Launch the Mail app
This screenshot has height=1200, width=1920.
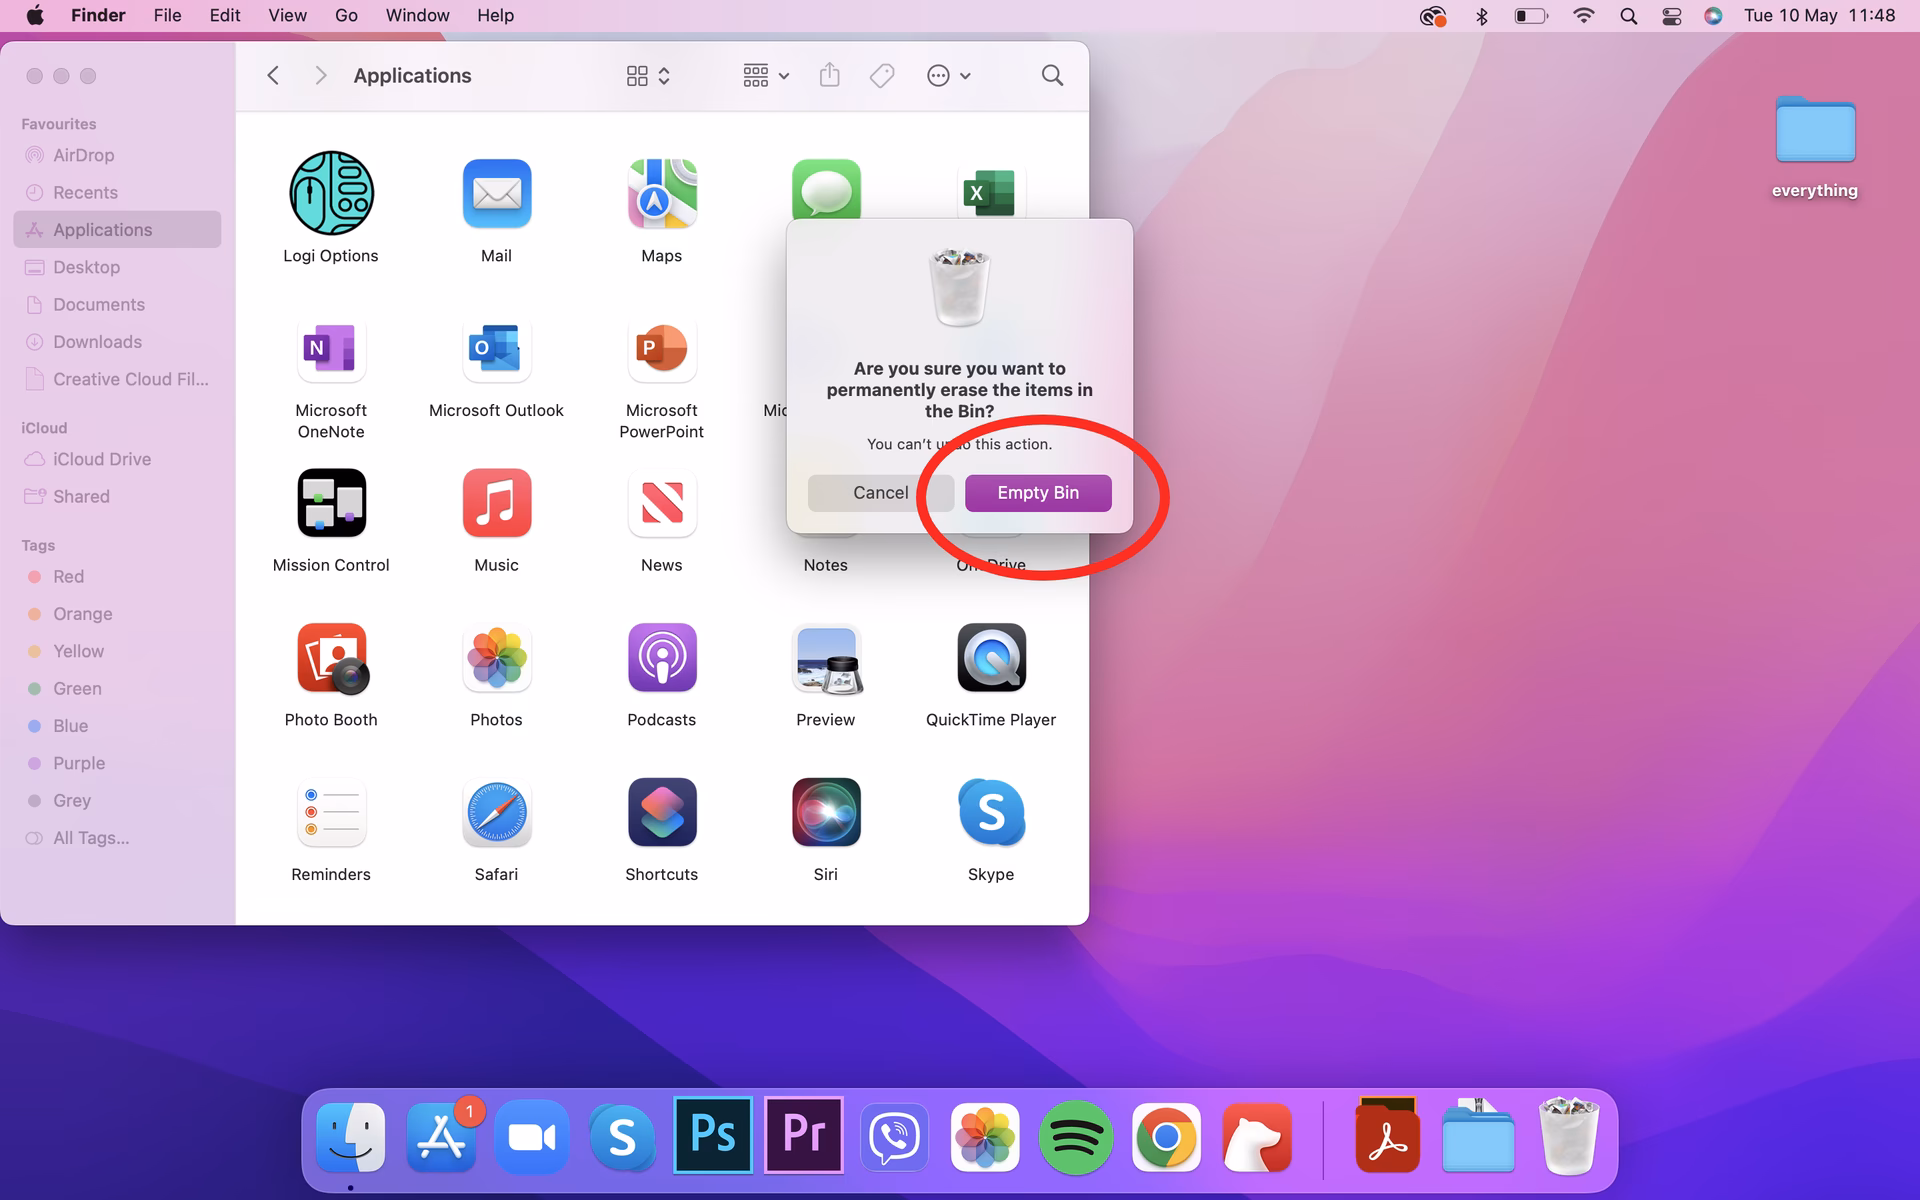pos(497,193)
